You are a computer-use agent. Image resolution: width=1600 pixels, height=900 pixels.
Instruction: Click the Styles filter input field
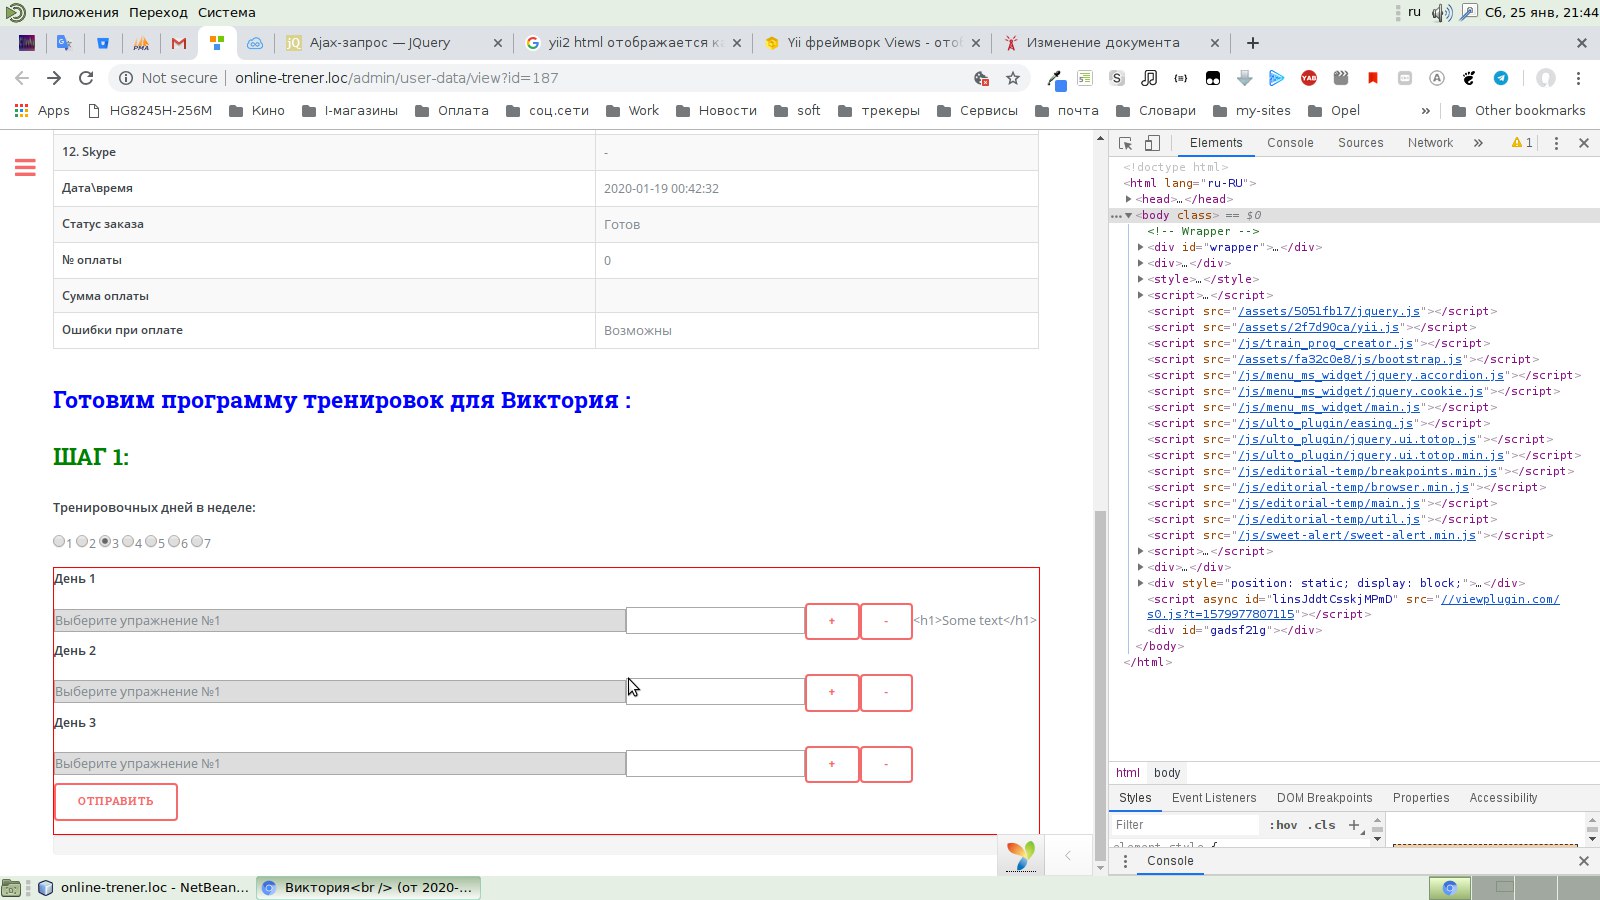tap(1187, 825)
